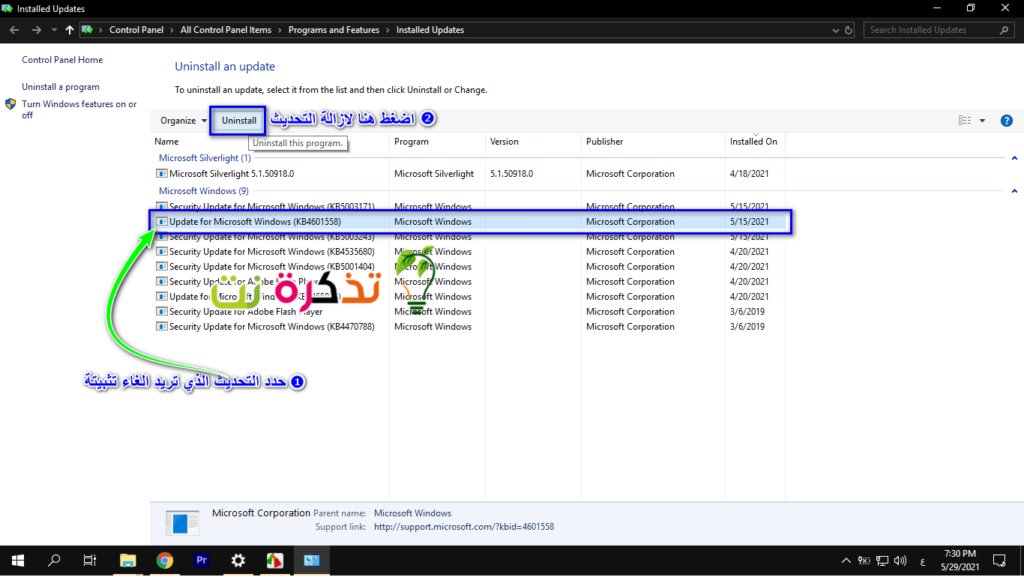The image size is (1024, 577).
Task: Click the details pane update thumbnail
Action: tap(182, 522)
